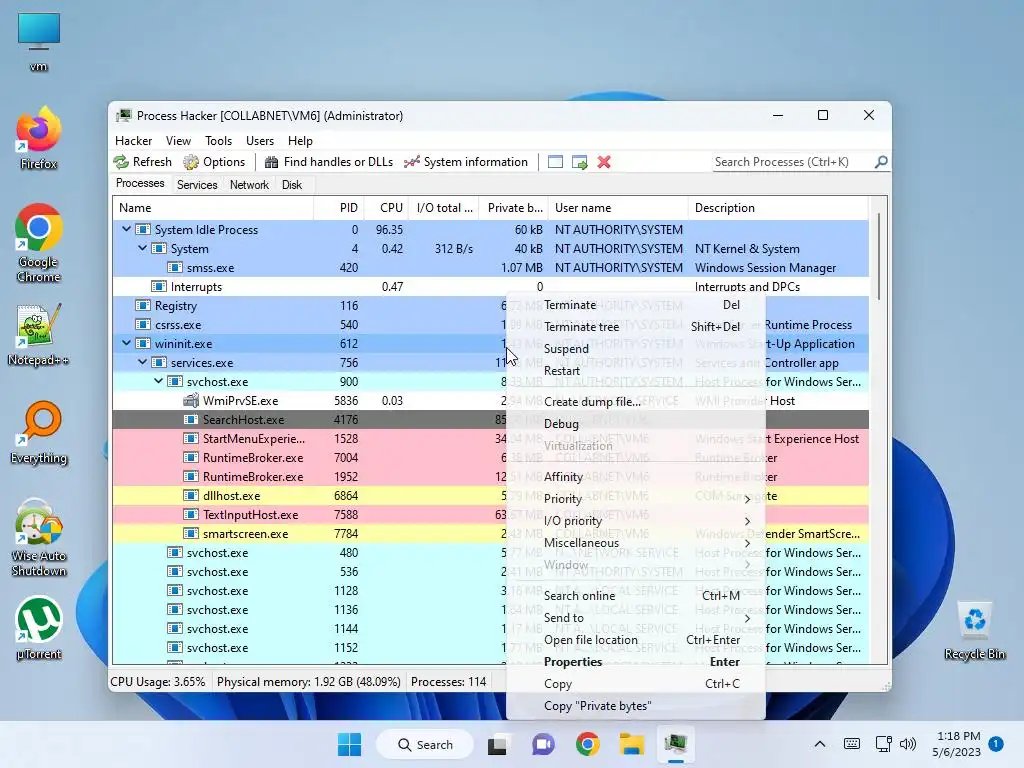Sort by the Name column header
This screenshot has height=768, width=1024.
214,208
